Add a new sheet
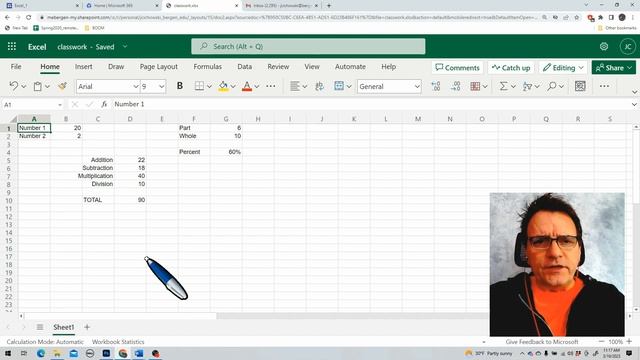Screen dimensions: 640x360 (x=87, y=327)
